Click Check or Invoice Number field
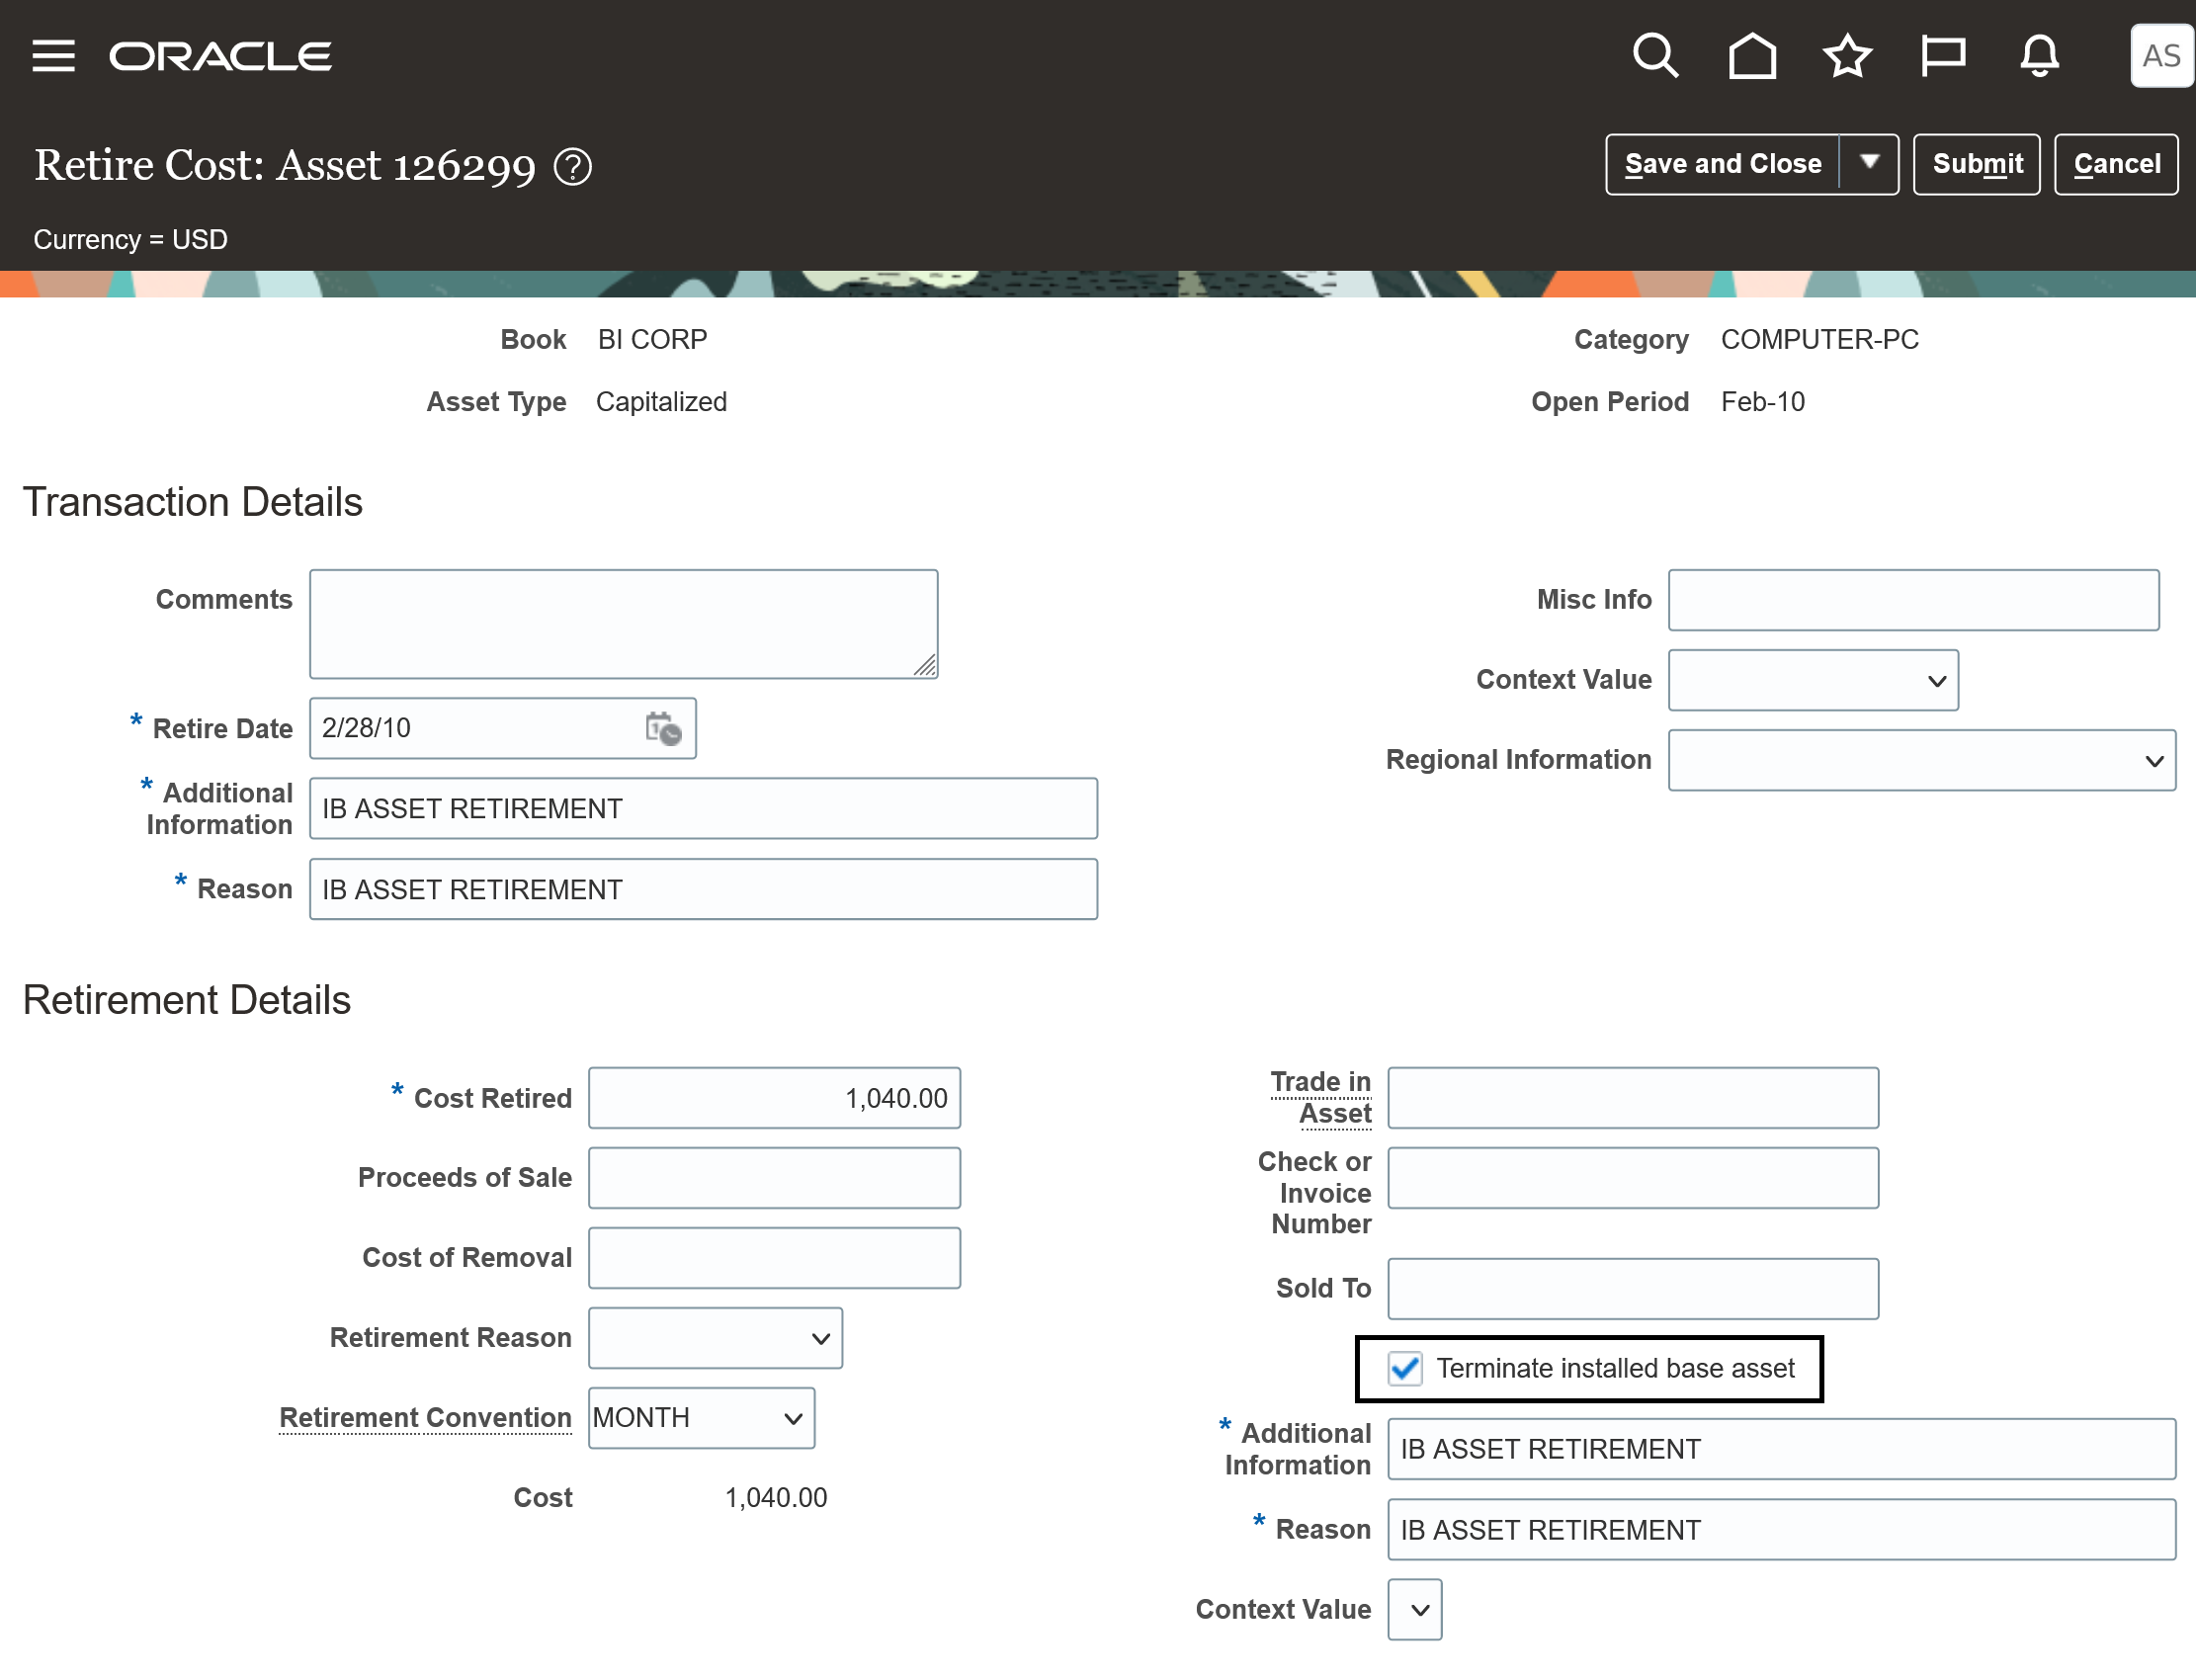2196x1680 pixels. tap(1633, 1179)
